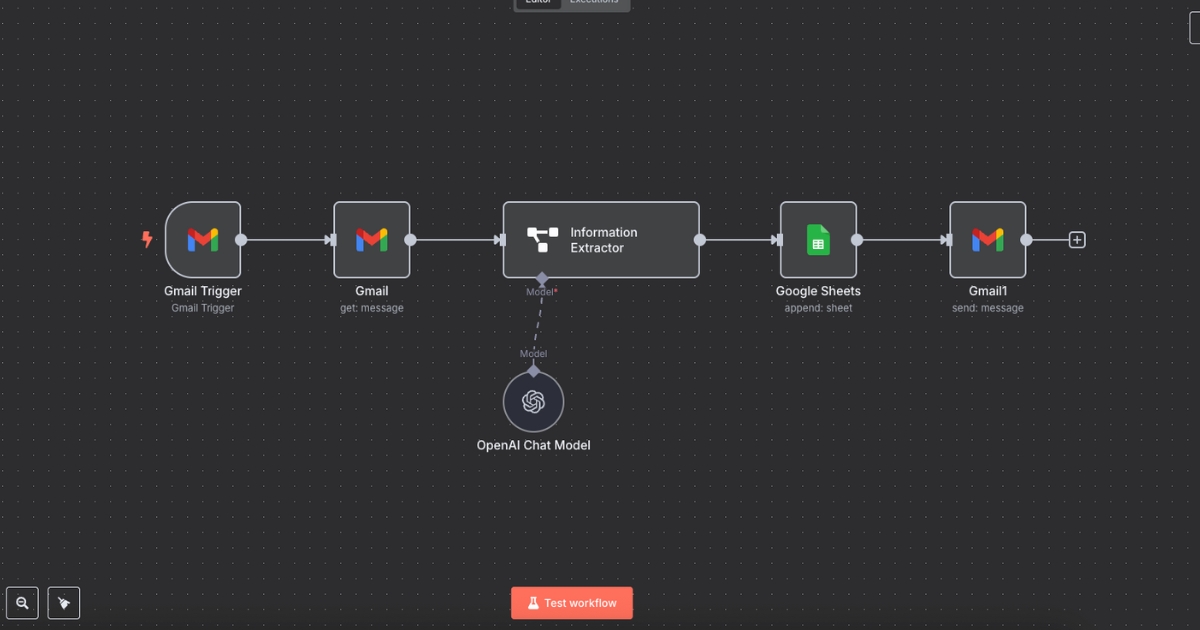The height and width of the screenshot is (630, 1200).
Task: Zoom out using the magnifier icon
Action: tap(22, 603)
